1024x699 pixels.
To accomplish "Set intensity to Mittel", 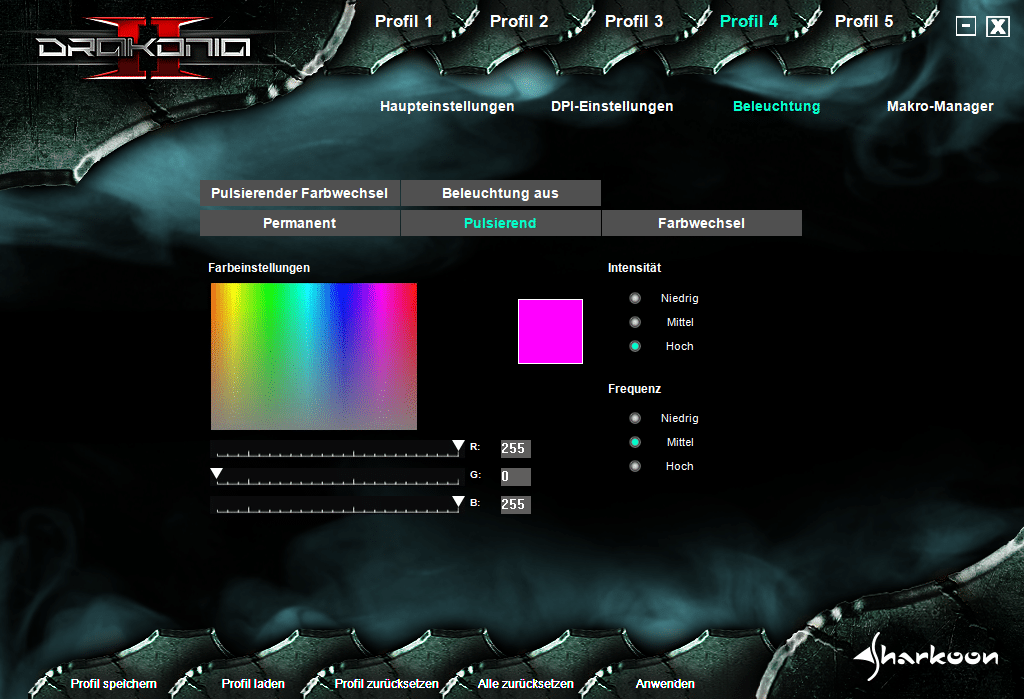I will click(x=635, y=322).
